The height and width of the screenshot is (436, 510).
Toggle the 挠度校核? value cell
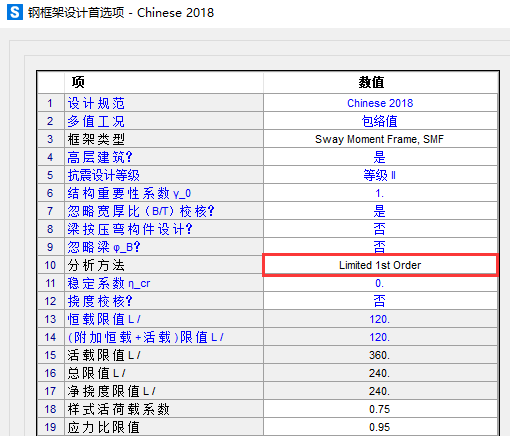coord(380,301)
